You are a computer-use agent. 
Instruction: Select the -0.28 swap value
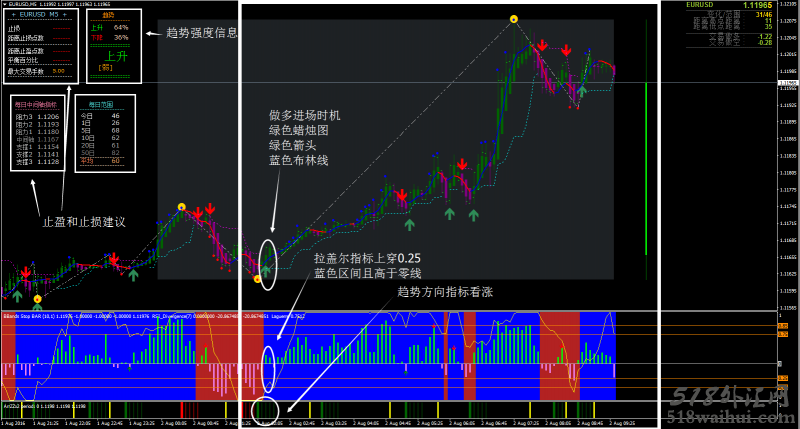pyautogui.click(x=765, y=43)
